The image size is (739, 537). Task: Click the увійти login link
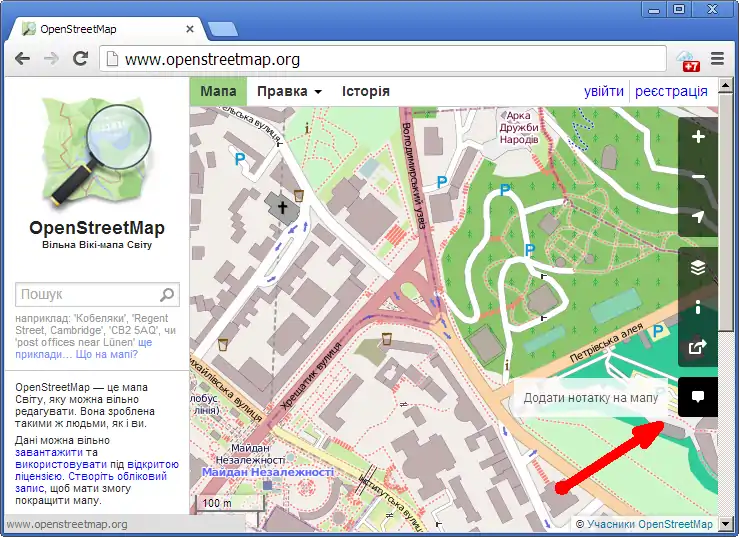click(x=604, y=91)
